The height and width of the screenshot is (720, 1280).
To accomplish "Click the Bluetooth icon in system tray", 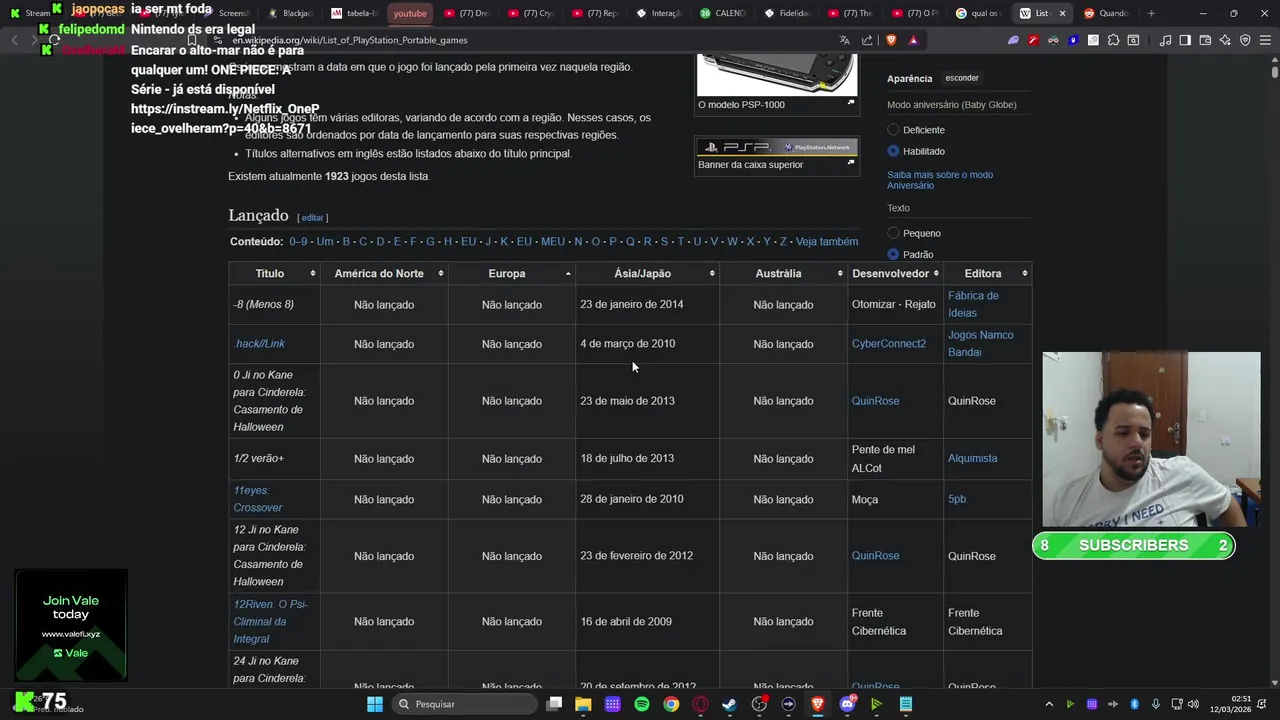I will pos(1134,704).
